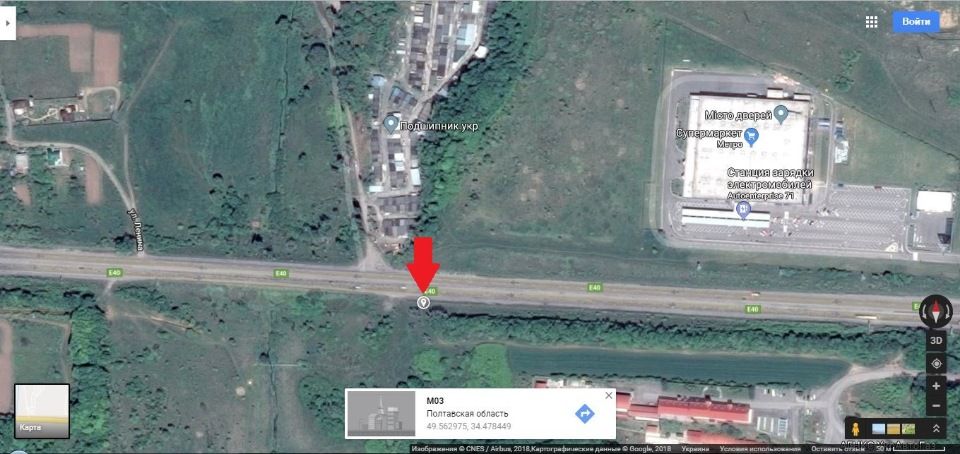Open the Місто дверей place marker
This screenshot has height=454, width=960.
click(781, 113)
